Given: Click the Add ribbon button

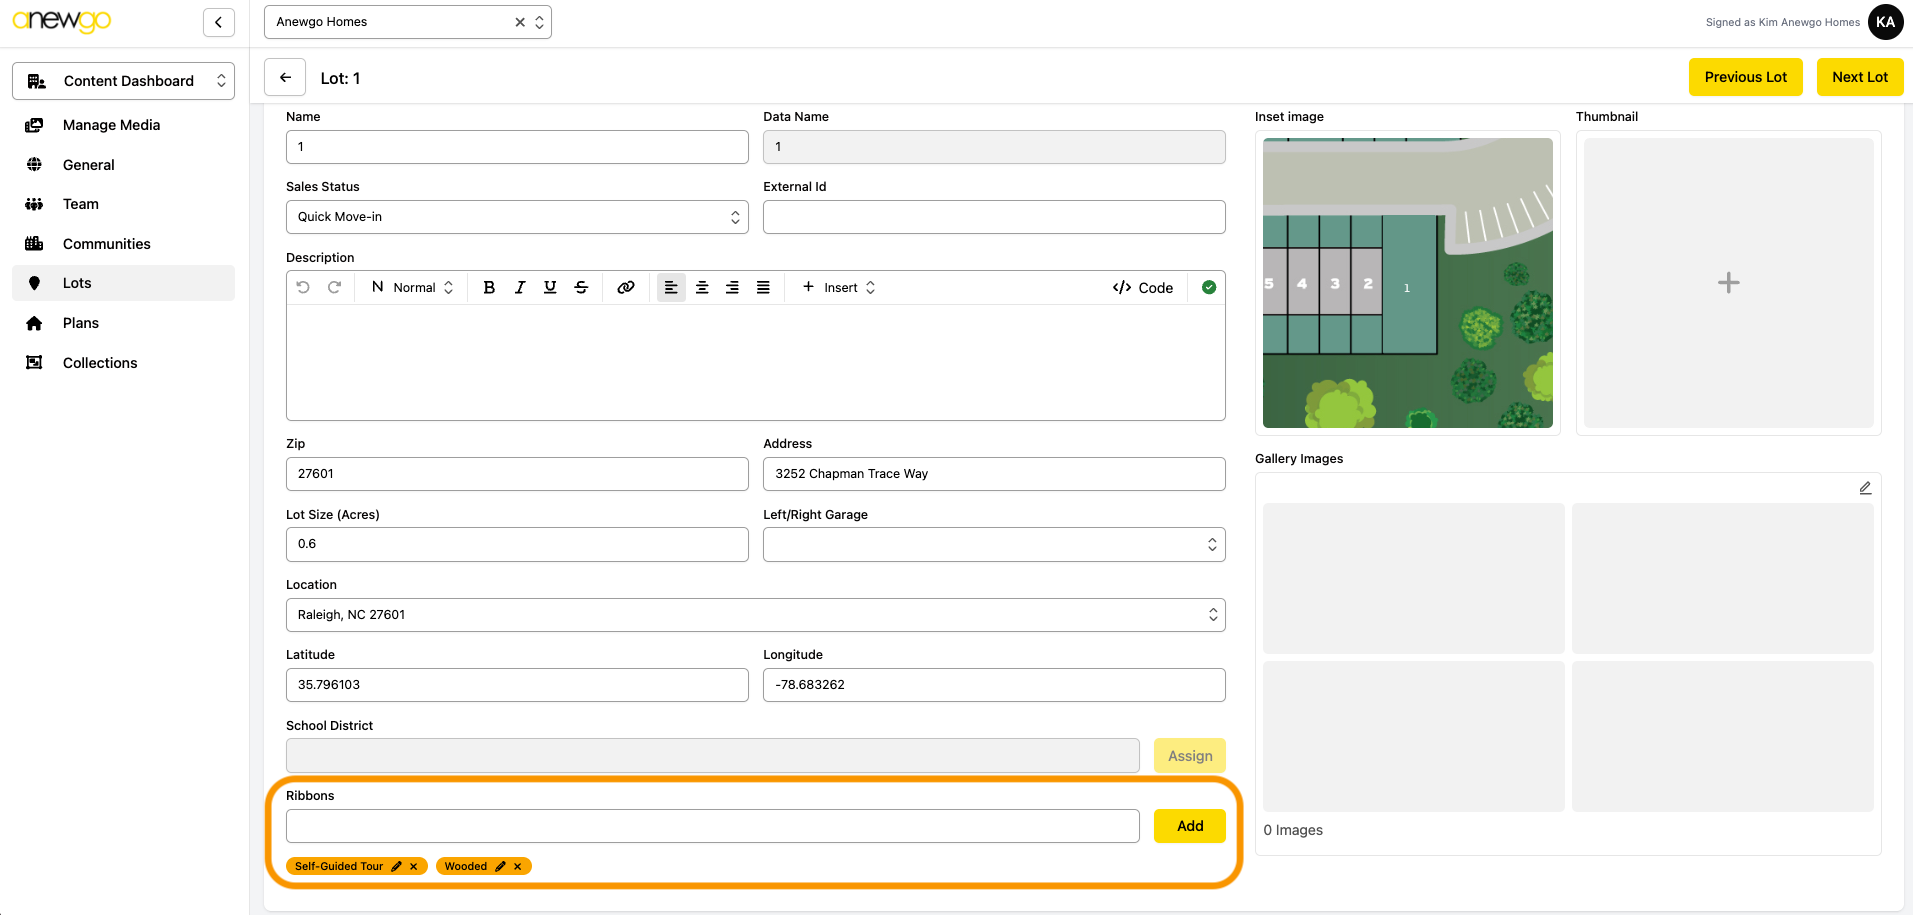Looking at the screenshot, I should [1189, 826].
